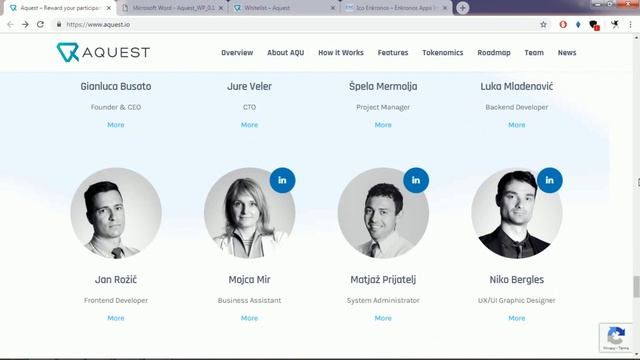
Task: Click the blue diamond extension icon
Action: coord(578,24)
